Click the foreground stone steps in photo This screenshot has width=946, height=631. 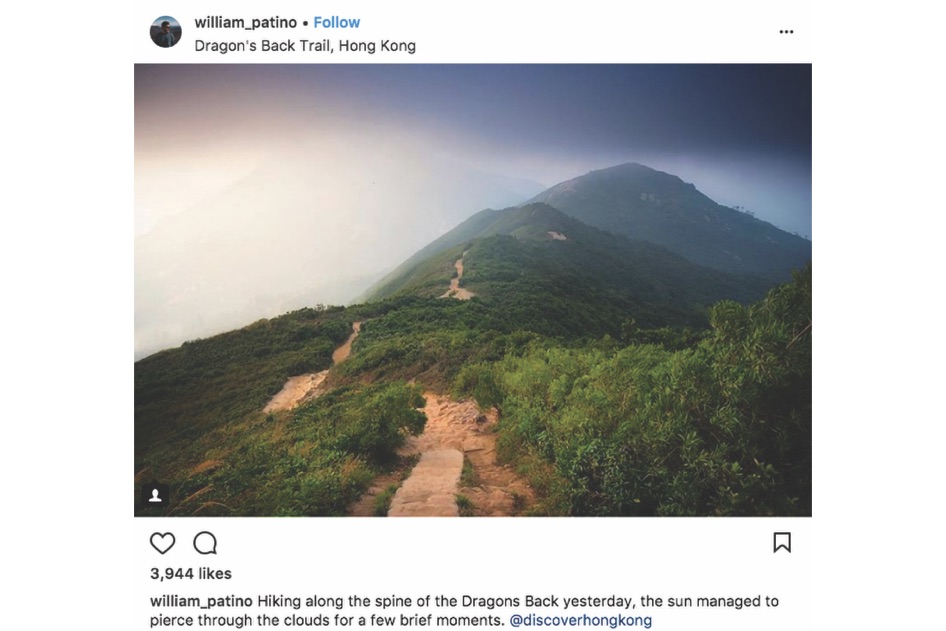[428, 481]
